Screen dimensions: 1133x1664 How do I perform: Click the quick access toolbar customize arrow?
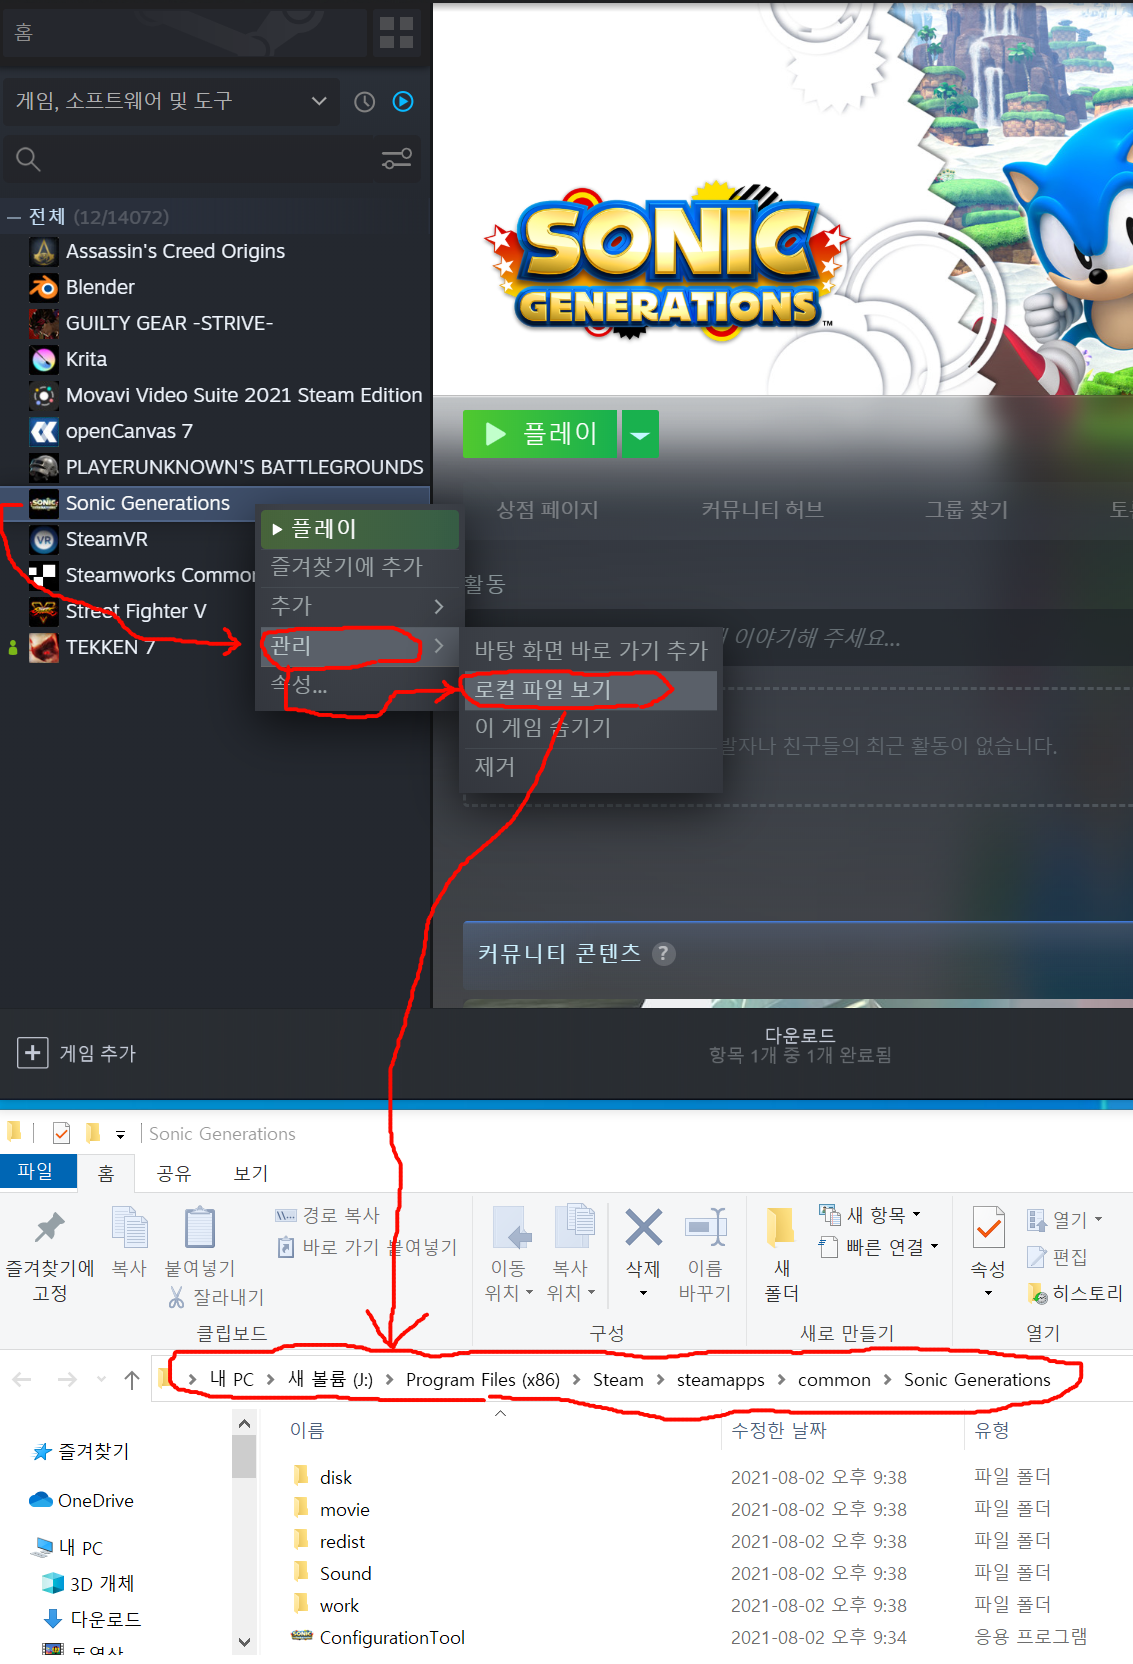pyautogui.click(x=120, y=1134)
